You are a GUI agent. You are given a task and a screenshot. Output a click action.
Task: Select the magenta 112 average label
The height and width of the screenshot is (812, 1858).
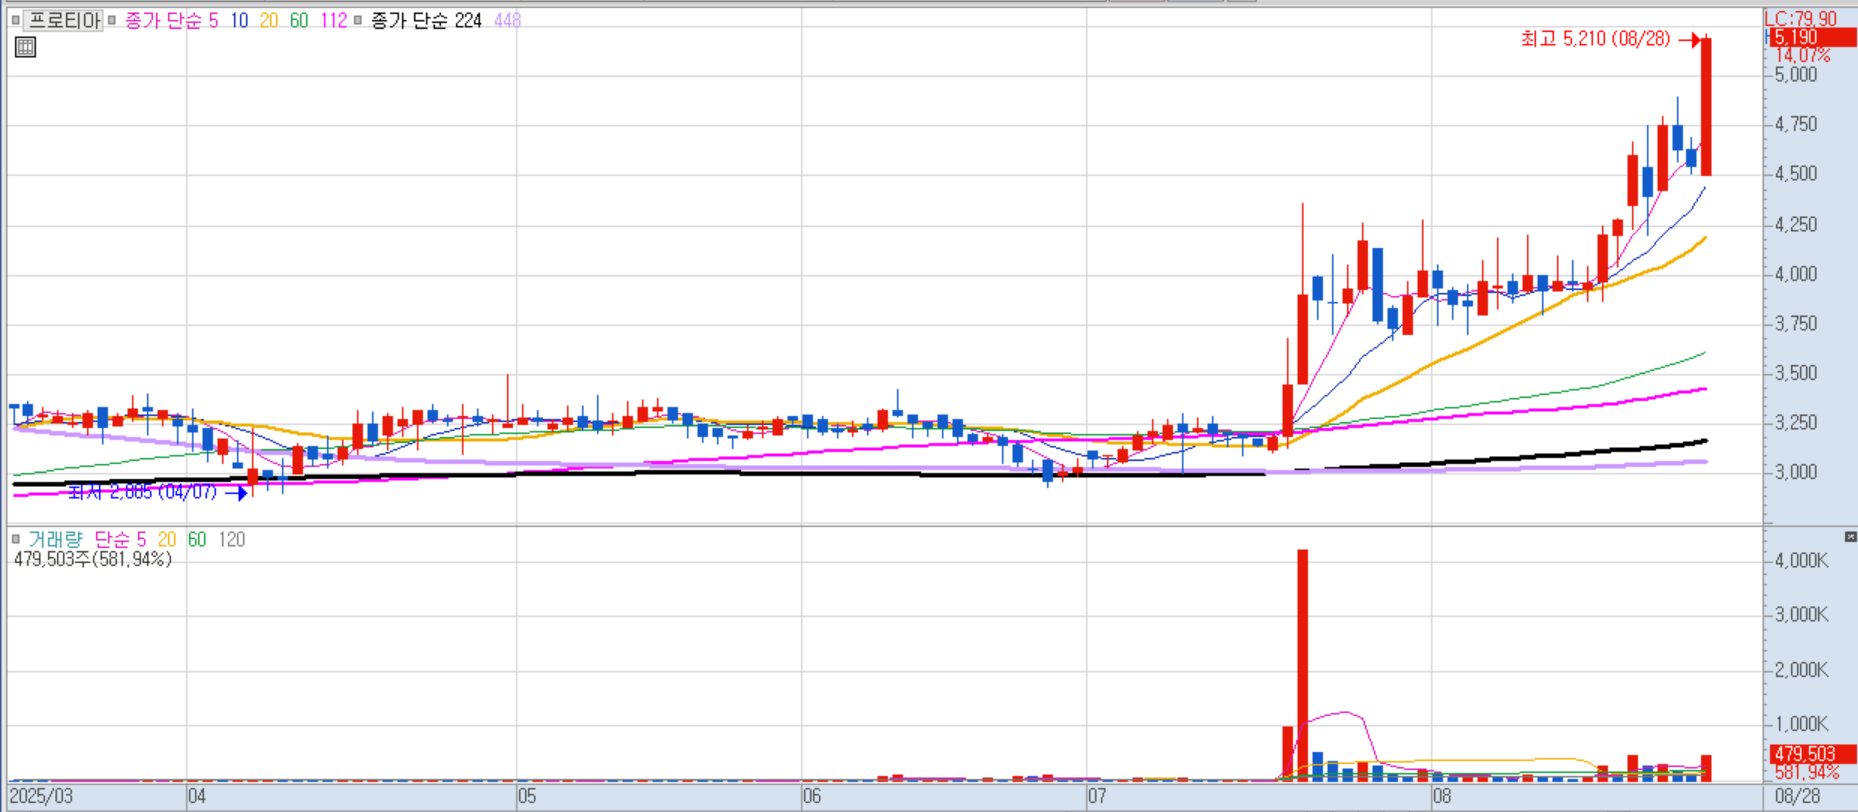pyautogui.click(x=334, y=20)
